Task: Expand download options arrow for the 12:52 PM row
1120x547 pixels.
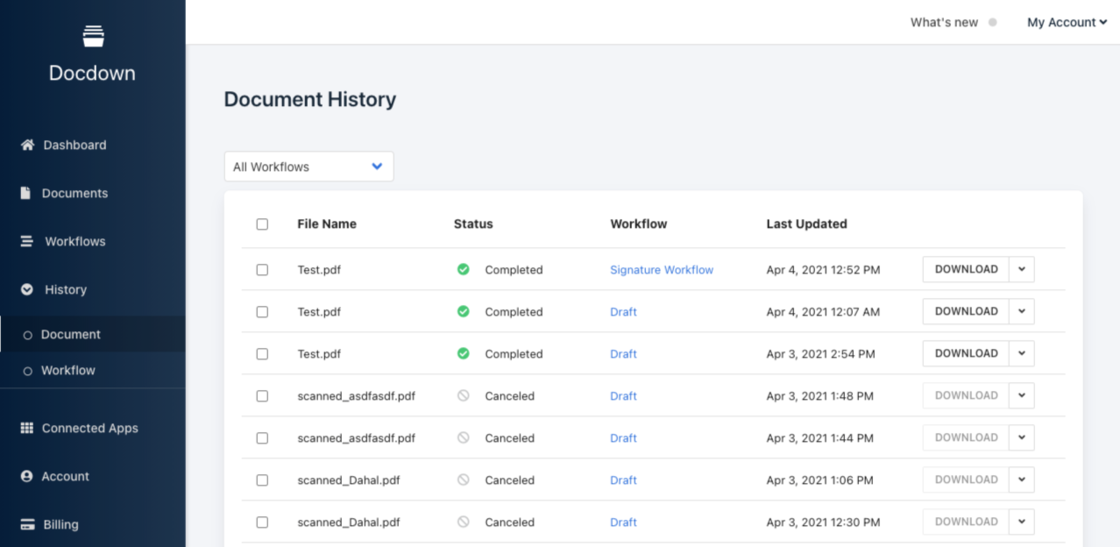Action: 1021,270
